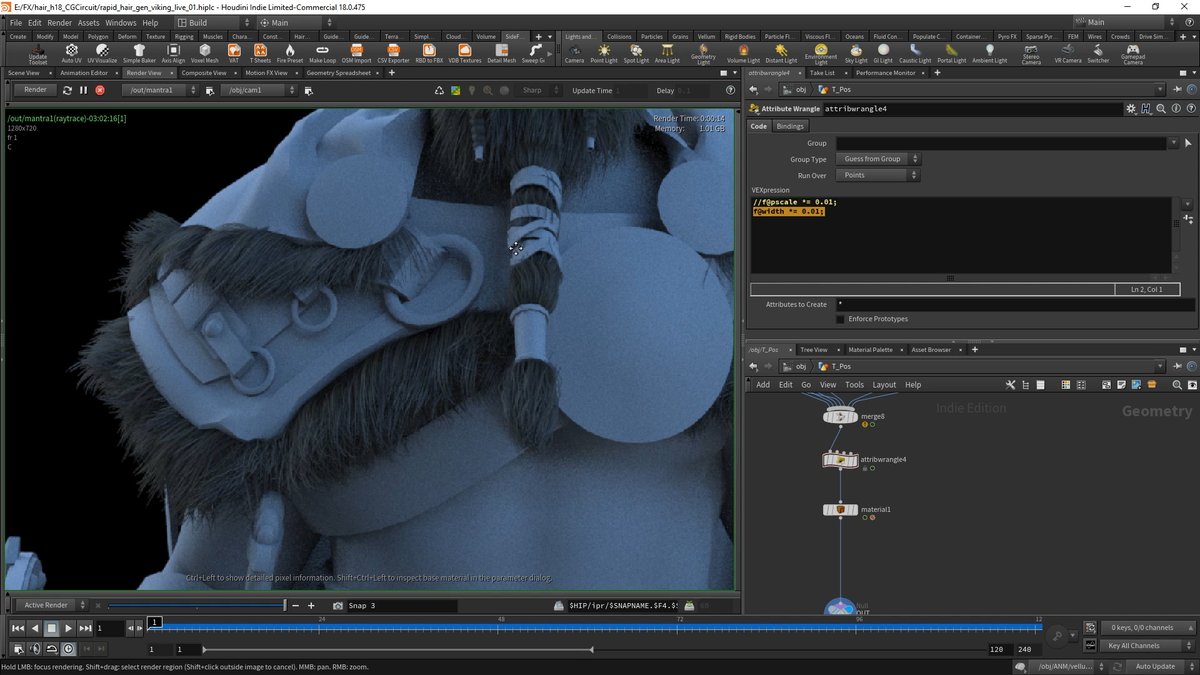Image resolution: width=1200 pixels, height=675 pixels.
Task: Open network editor Layout menu
Action: coord(884,384)
